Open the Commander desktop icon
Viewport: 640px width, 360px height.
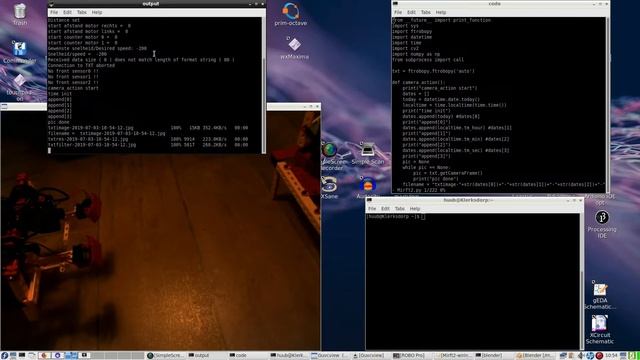tap(20, 52)
